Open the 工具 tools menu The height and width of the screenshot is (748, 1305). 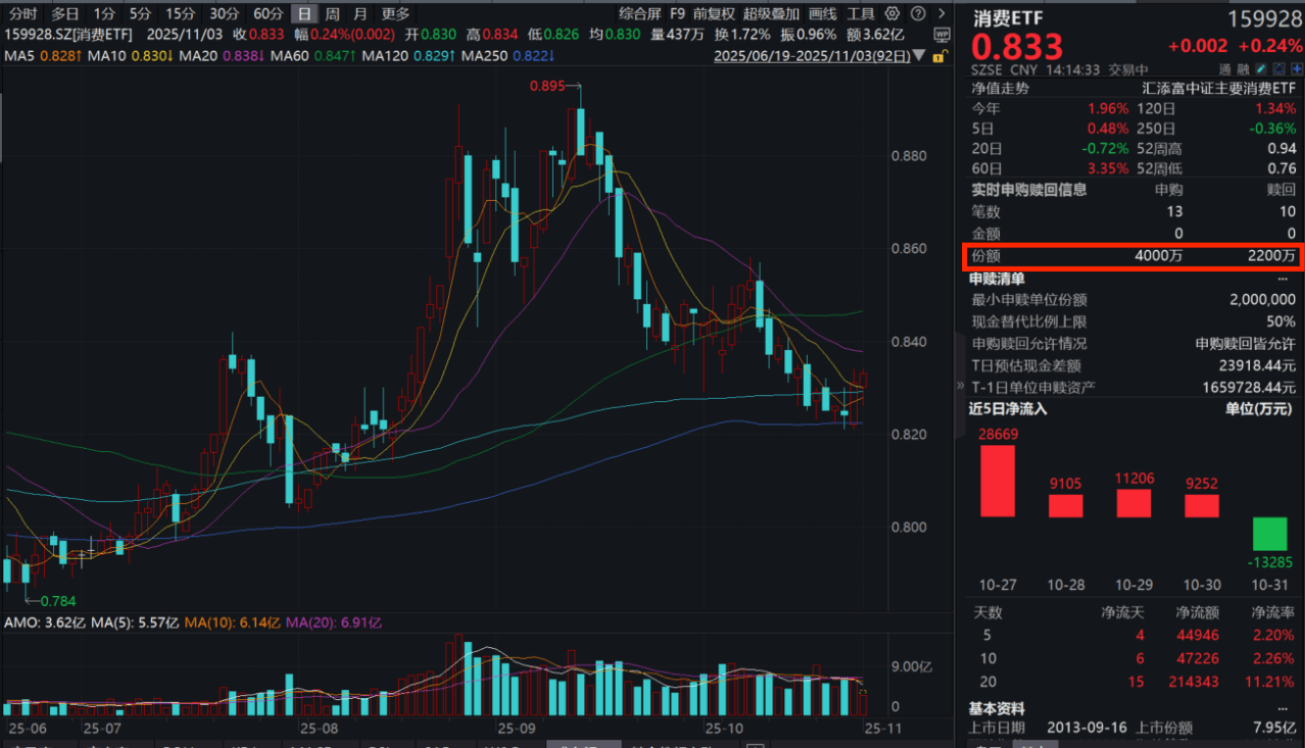pyautogui.click(x=859, y=14)
